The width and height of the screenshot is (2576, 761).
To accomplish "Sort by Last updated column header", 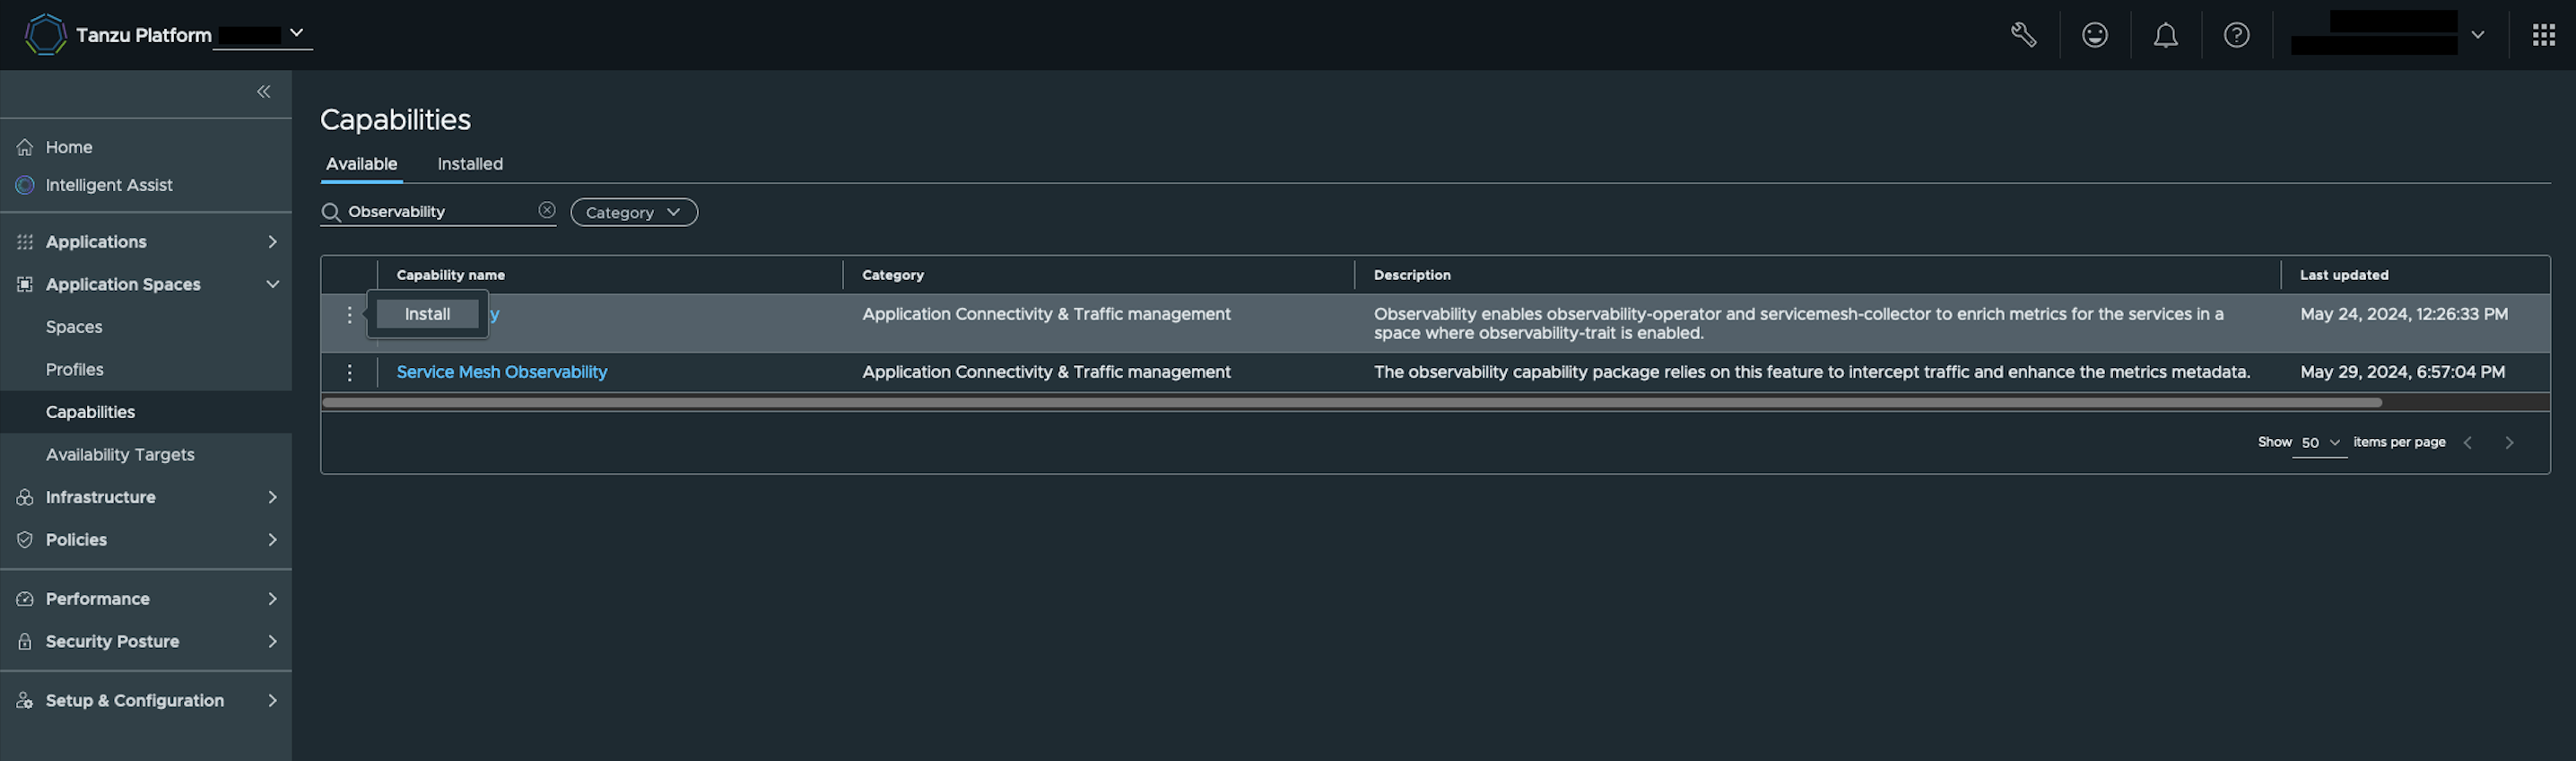I will 2344,275.
